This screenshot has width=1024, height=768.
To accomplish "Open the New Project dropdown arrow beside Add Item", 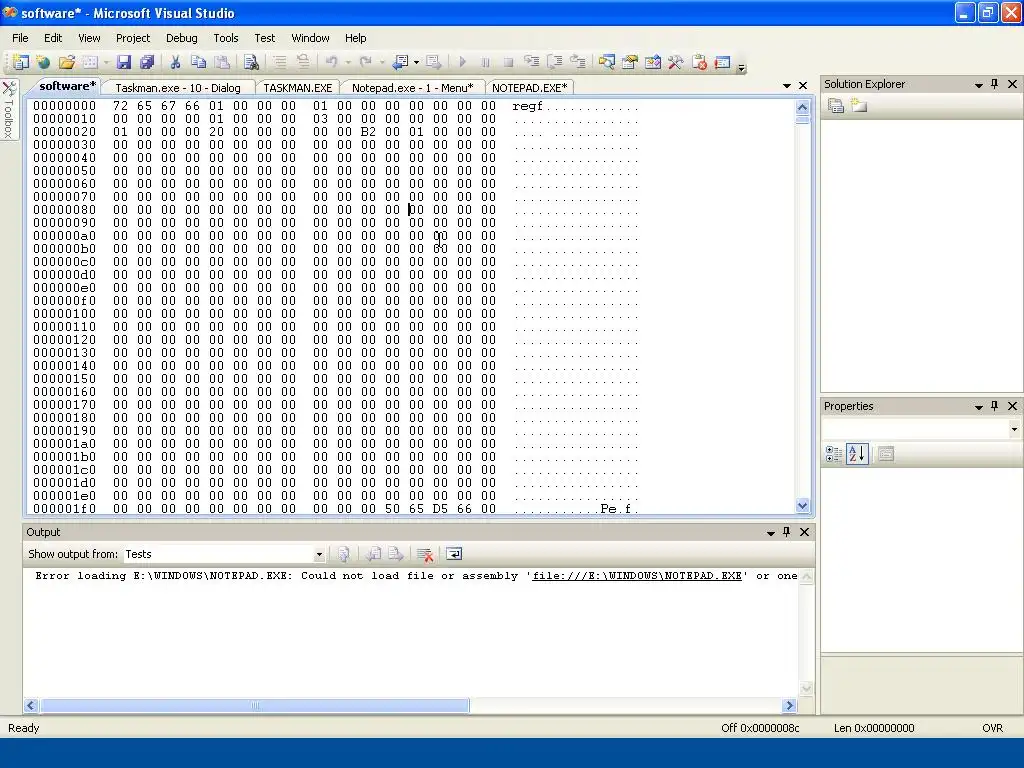I will tap(106, 63).
